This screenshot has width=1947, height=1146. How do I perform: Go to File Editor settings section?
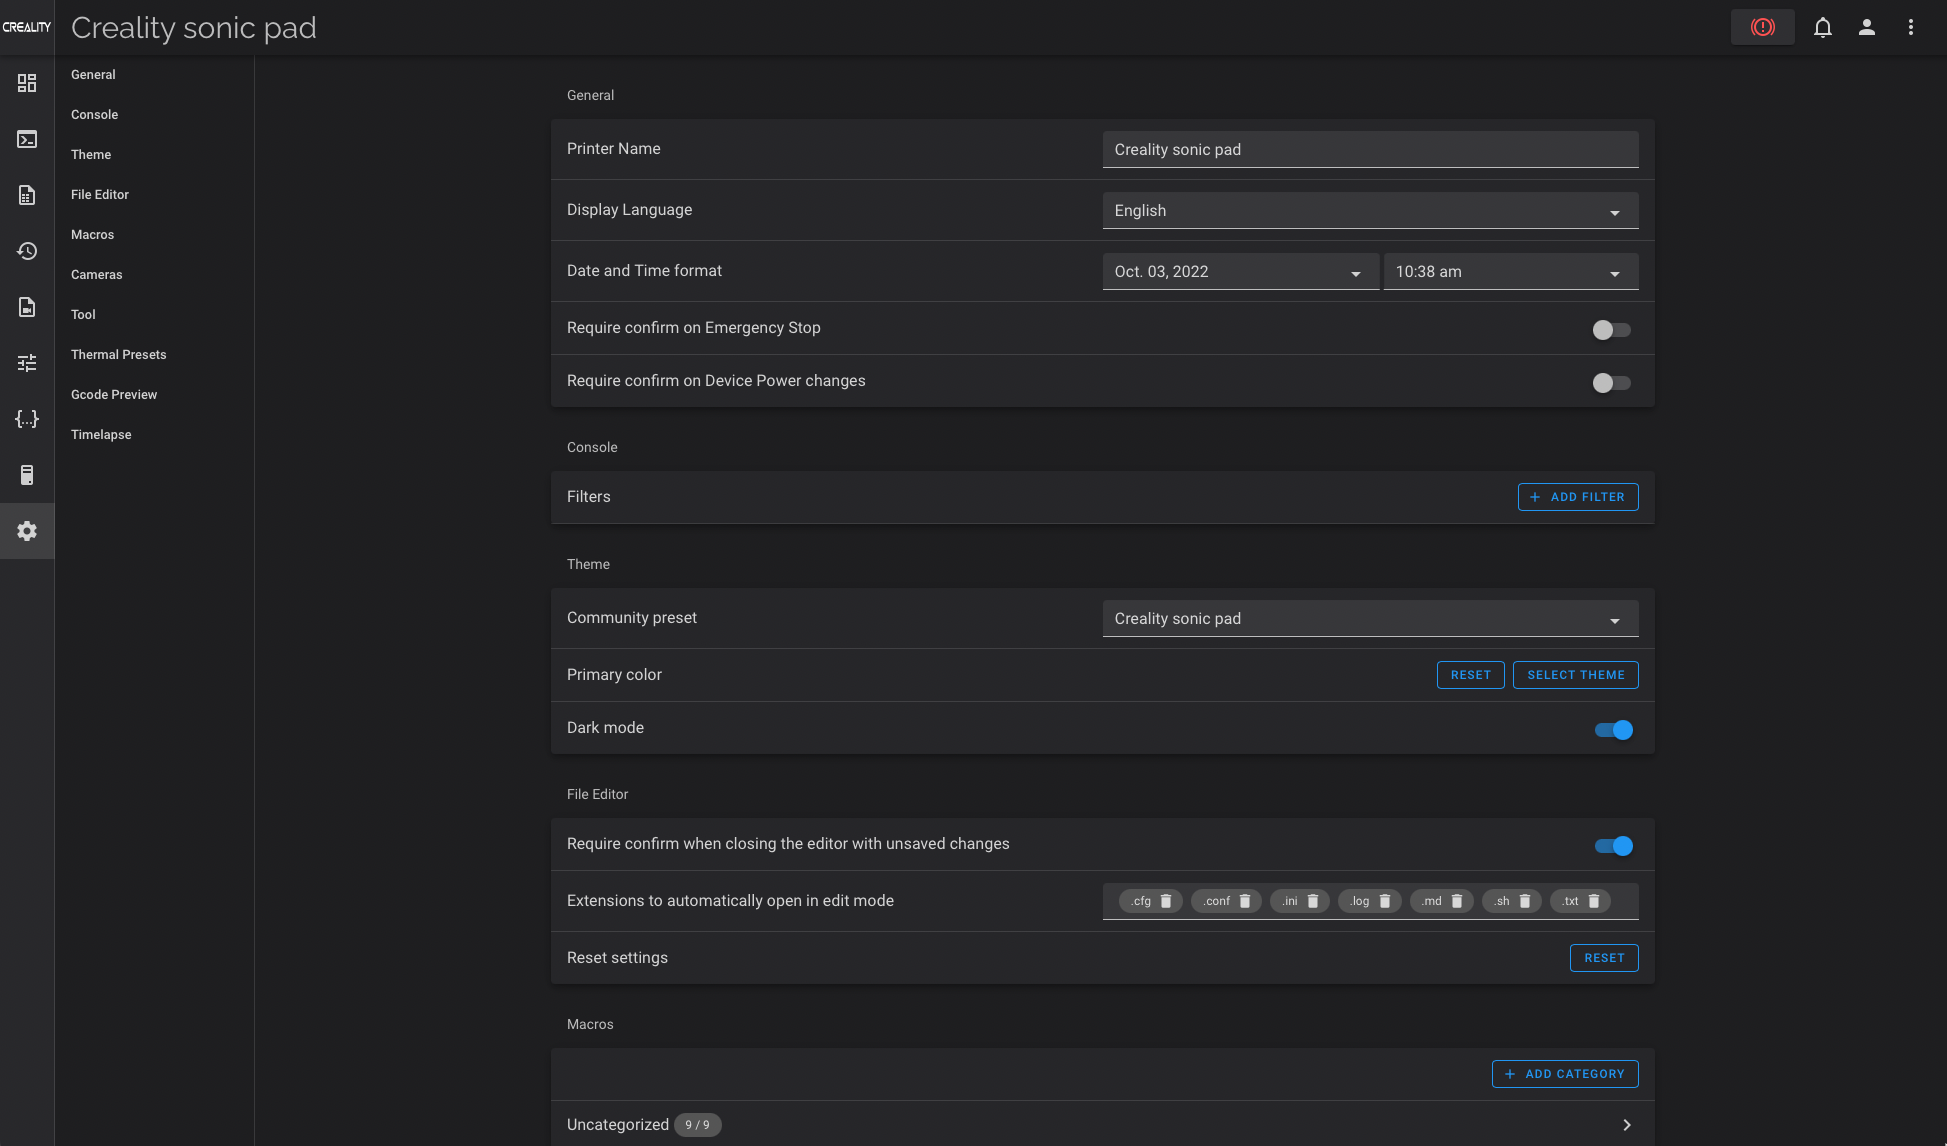pyautogui.click(x=100, y=195)
